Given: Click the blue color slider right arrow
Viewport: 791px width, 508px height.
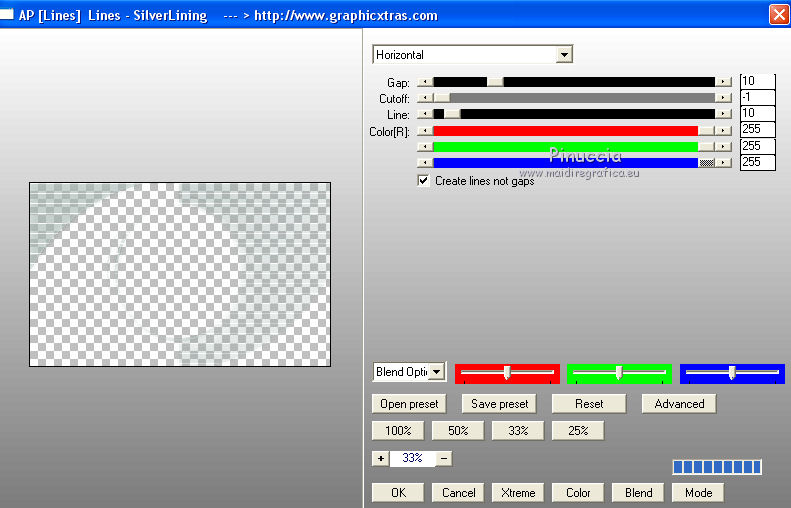Looking at the screenshot, I should [x=723, y=163].
